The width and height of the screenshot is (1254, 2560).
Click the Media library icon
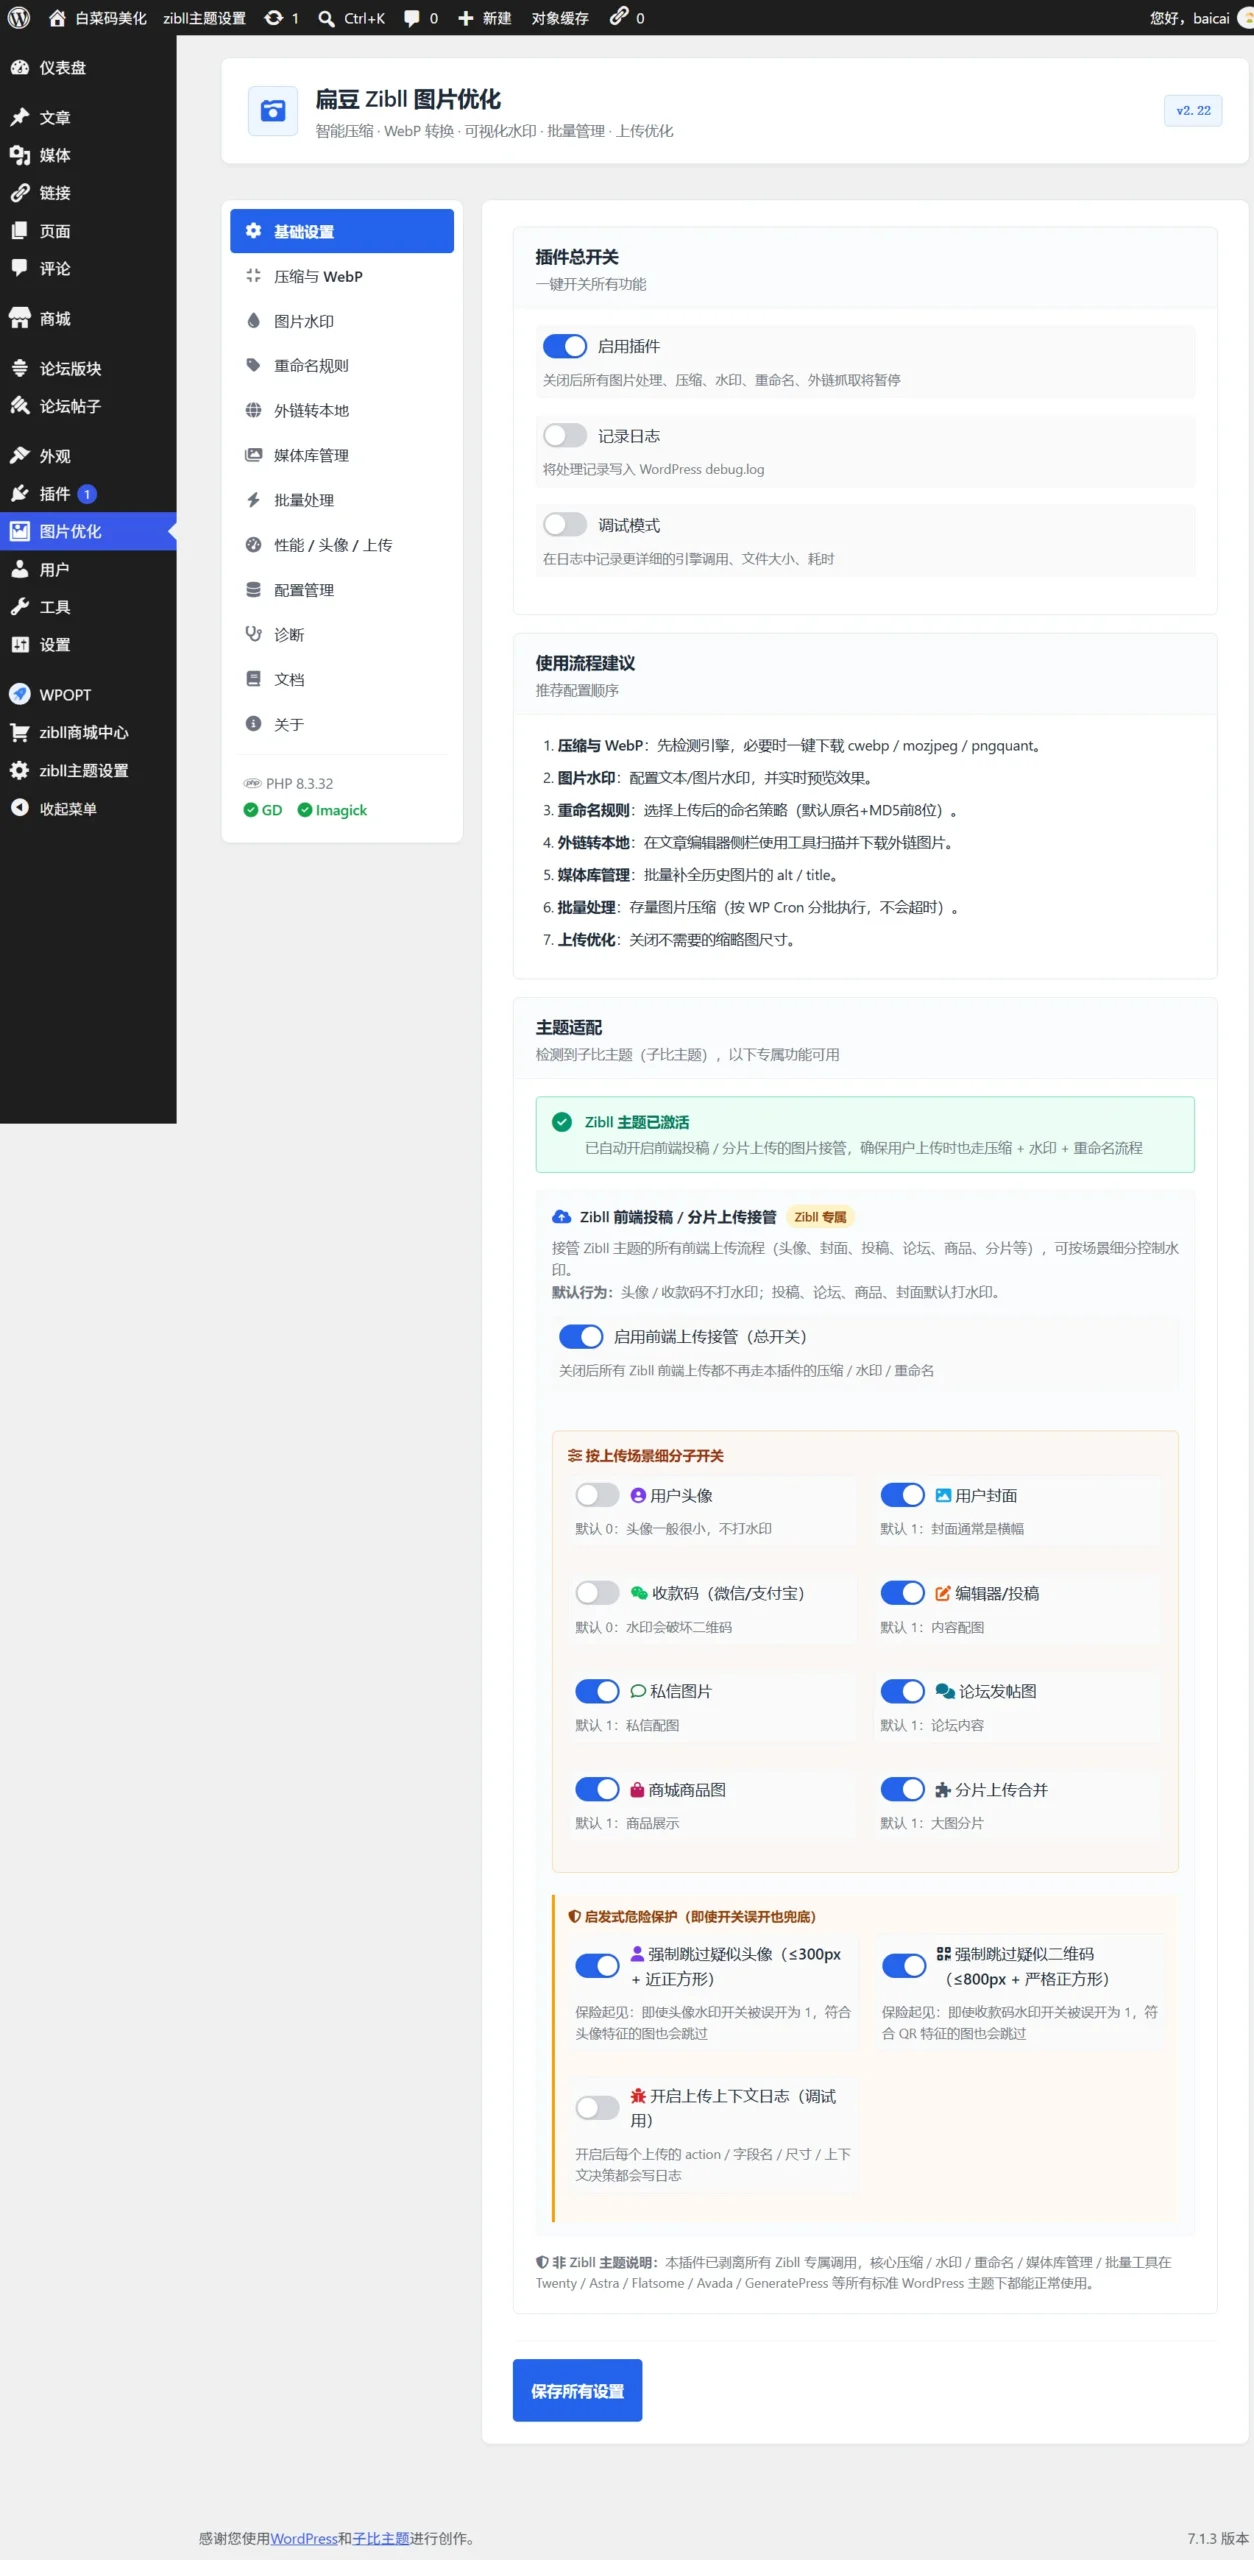[x=20, y=155]
